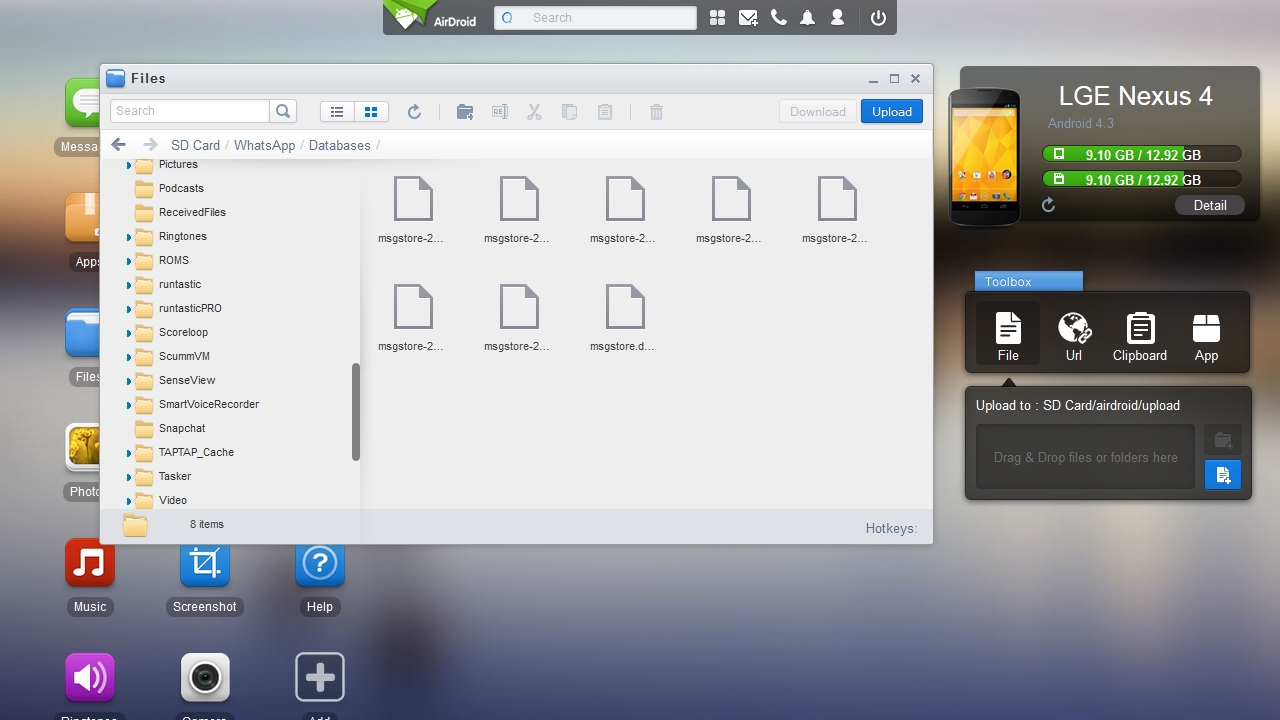Image resolution: width=1280 pixels, height=720 pixels.
Task: Click the new message icon in AirDroid top bar
Action: (747, 18)
